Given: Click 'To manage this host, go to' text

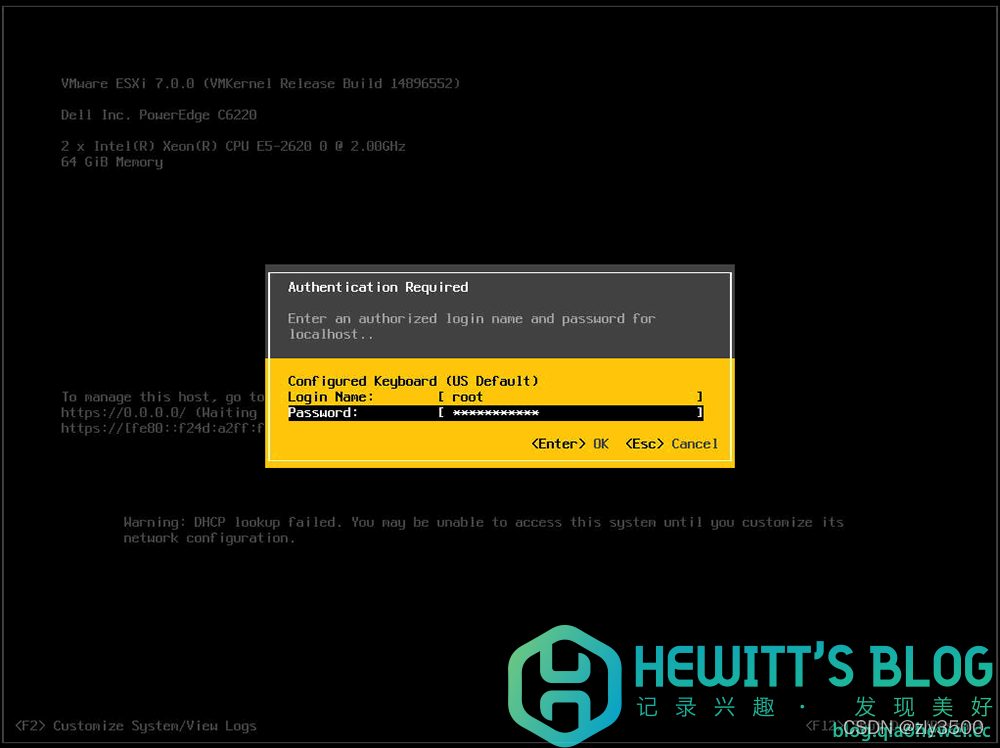Looking at the screenshot, I should tap(162, 397).
